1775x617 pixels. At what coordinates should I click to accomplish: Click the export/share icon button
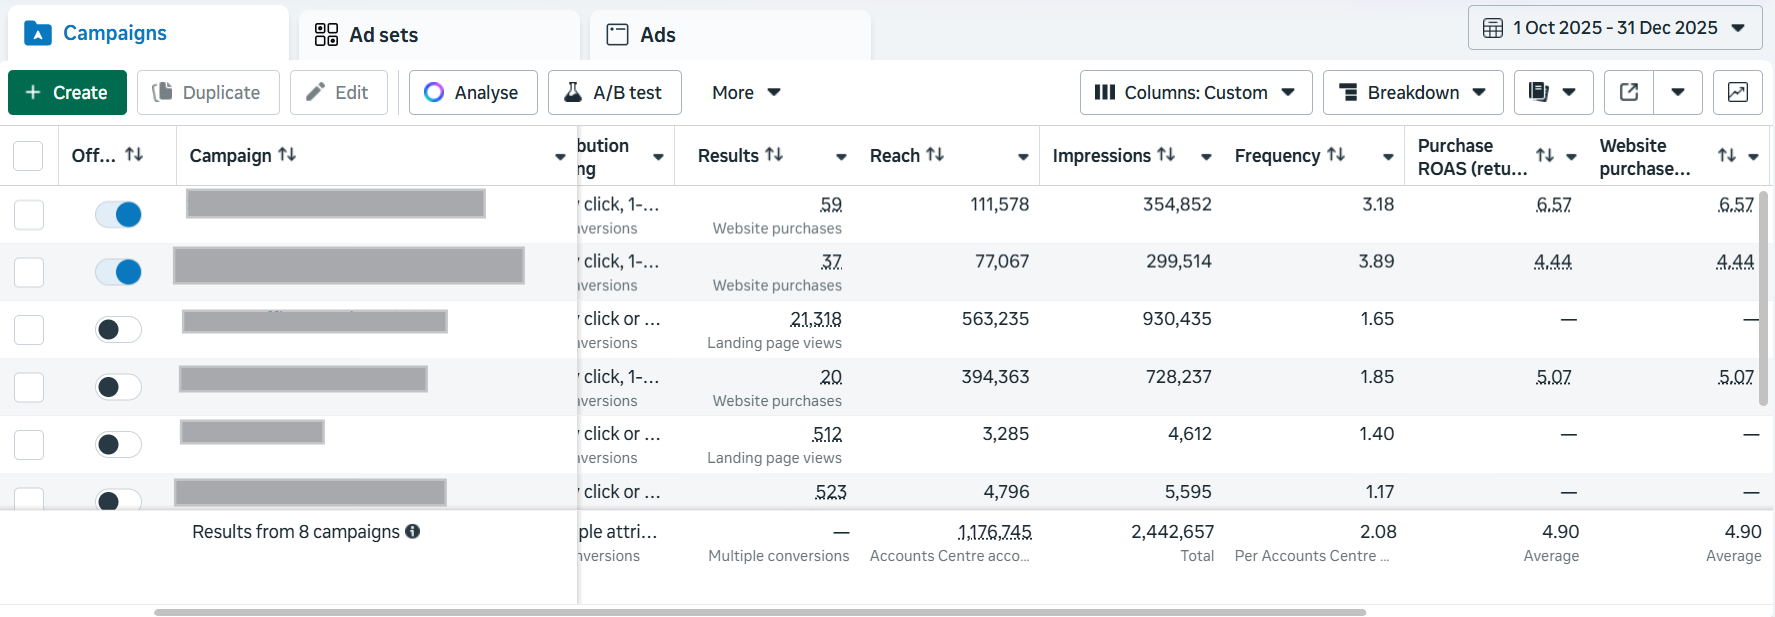tap(1629, 92)
